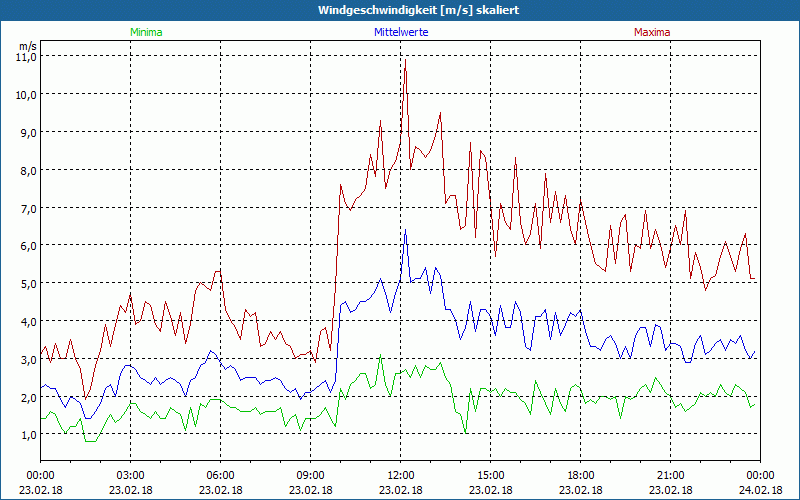Click the '6,0' y-axis value
Image resolution: width=800 pixels, height=500 pixels.
[x=28, y=246]
